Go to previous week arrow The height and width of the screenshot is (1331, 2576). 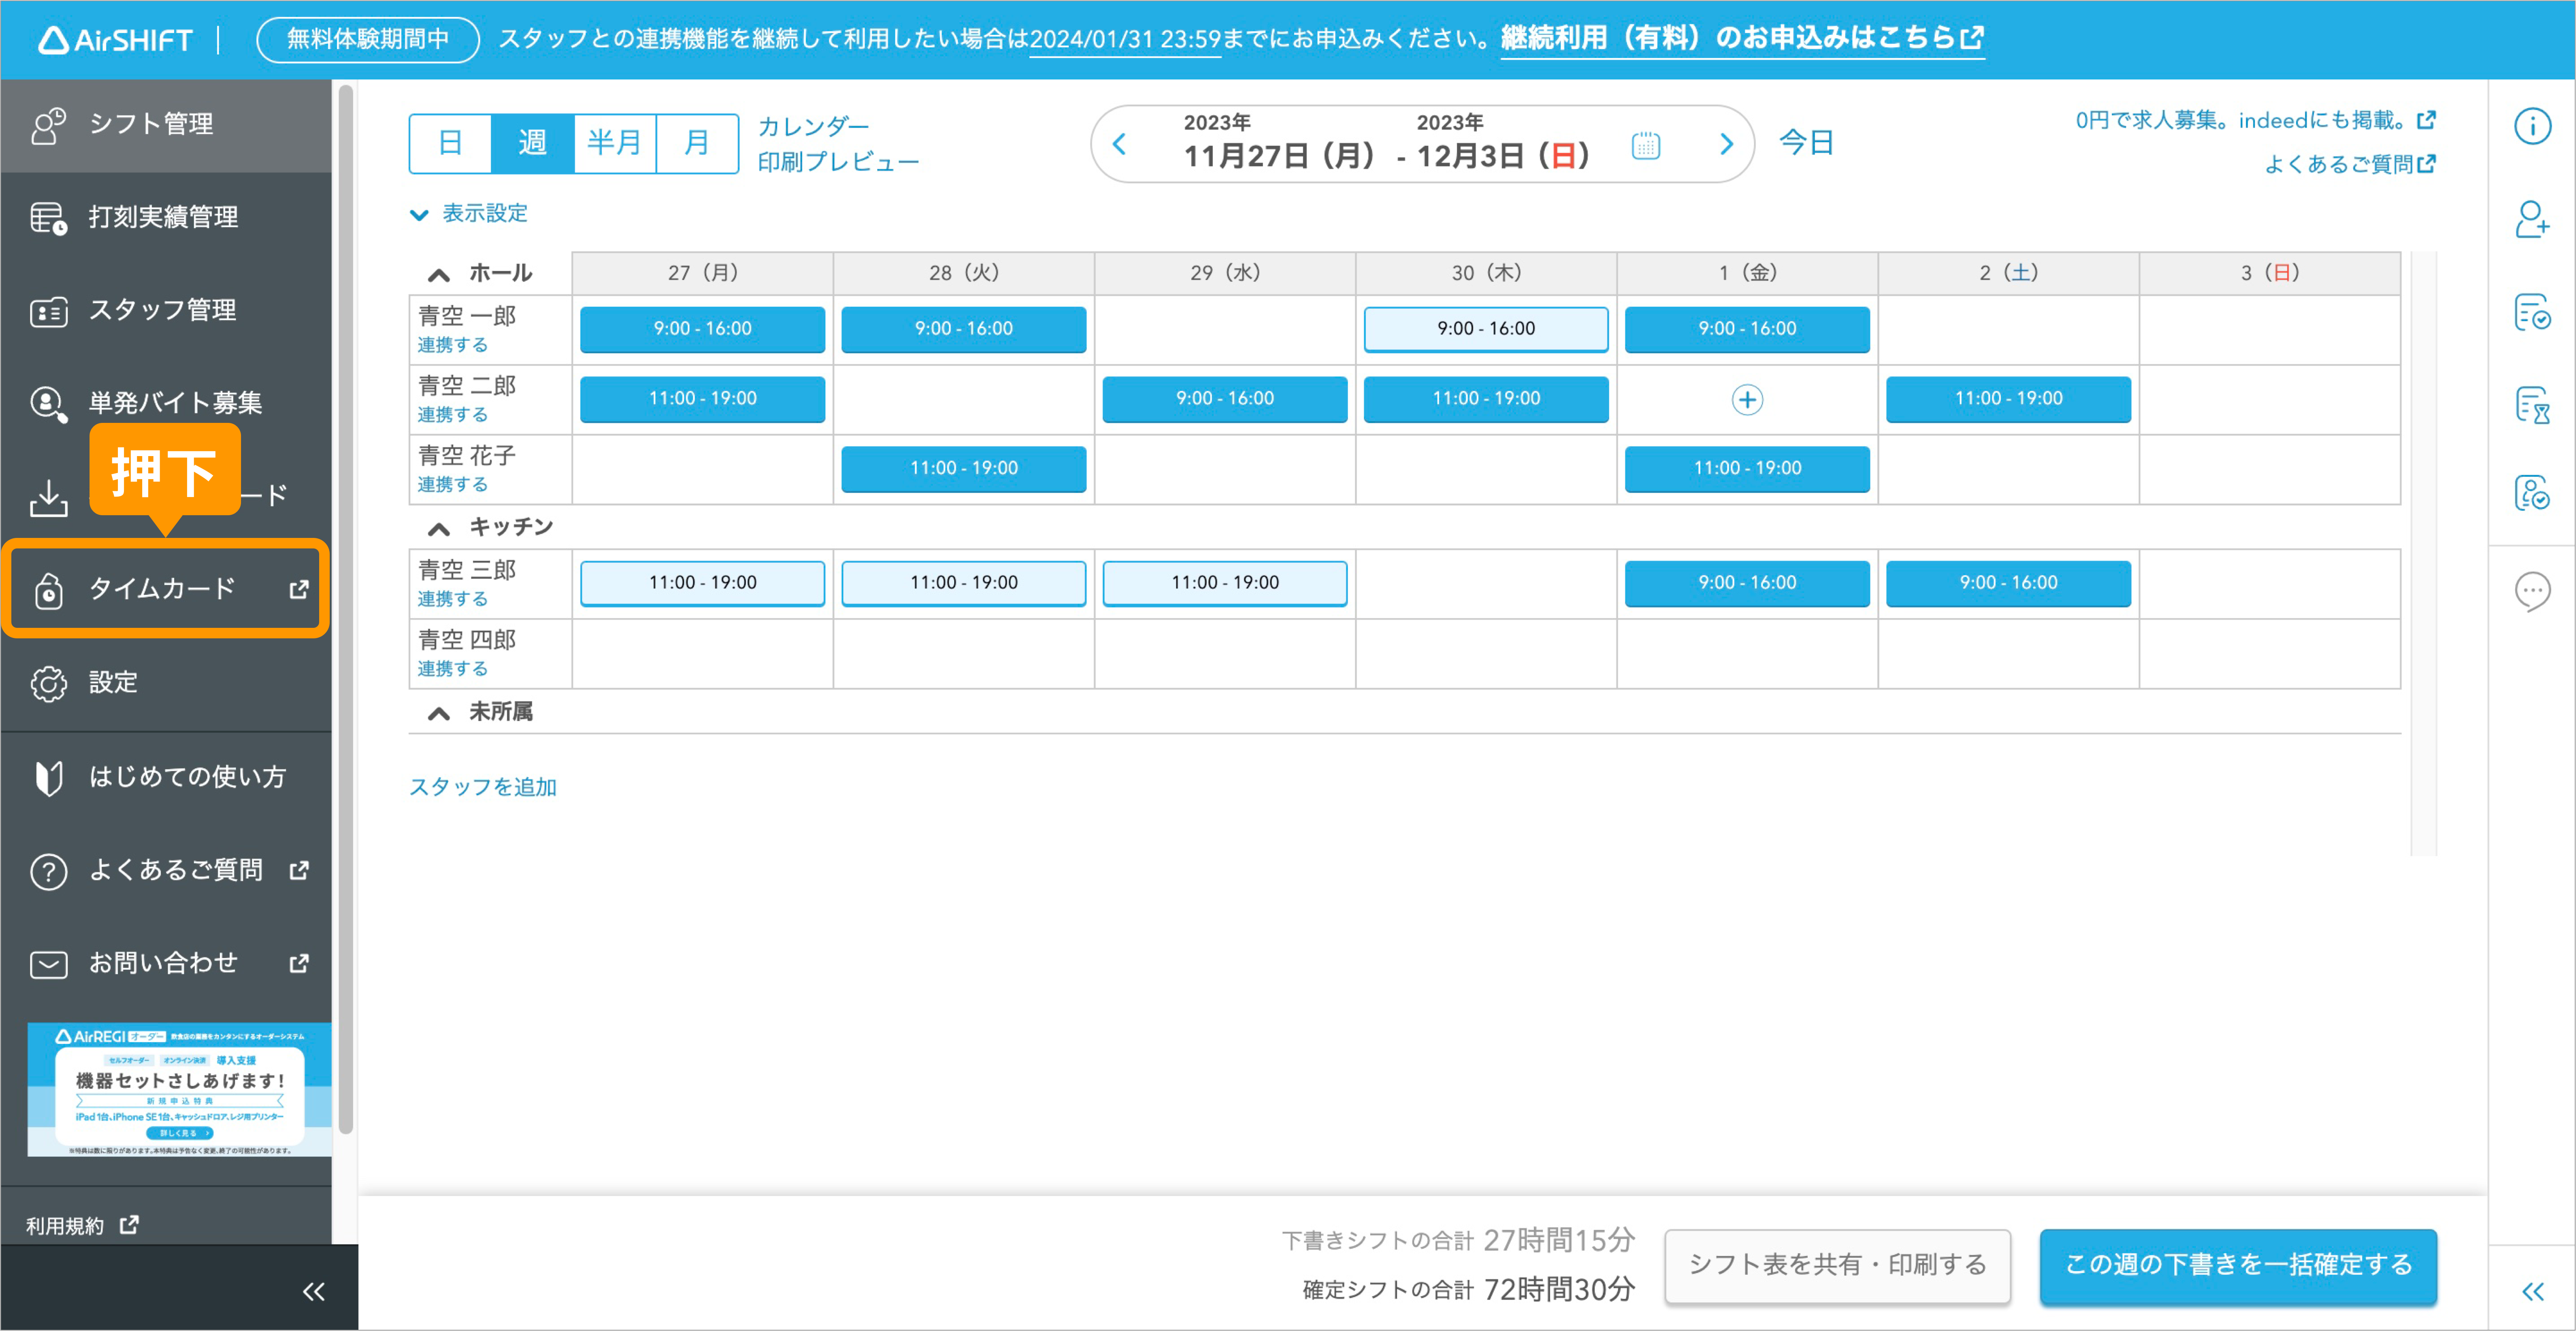(x=1119, y=144)
